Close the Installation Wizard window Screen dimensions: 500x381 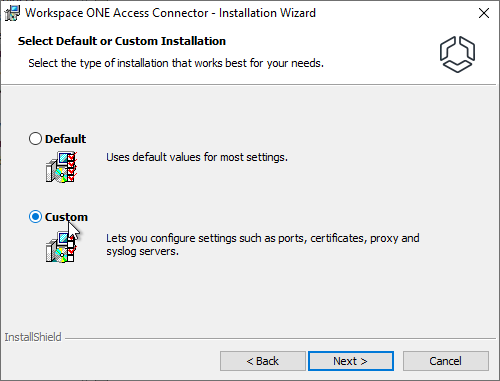[484, 13]
